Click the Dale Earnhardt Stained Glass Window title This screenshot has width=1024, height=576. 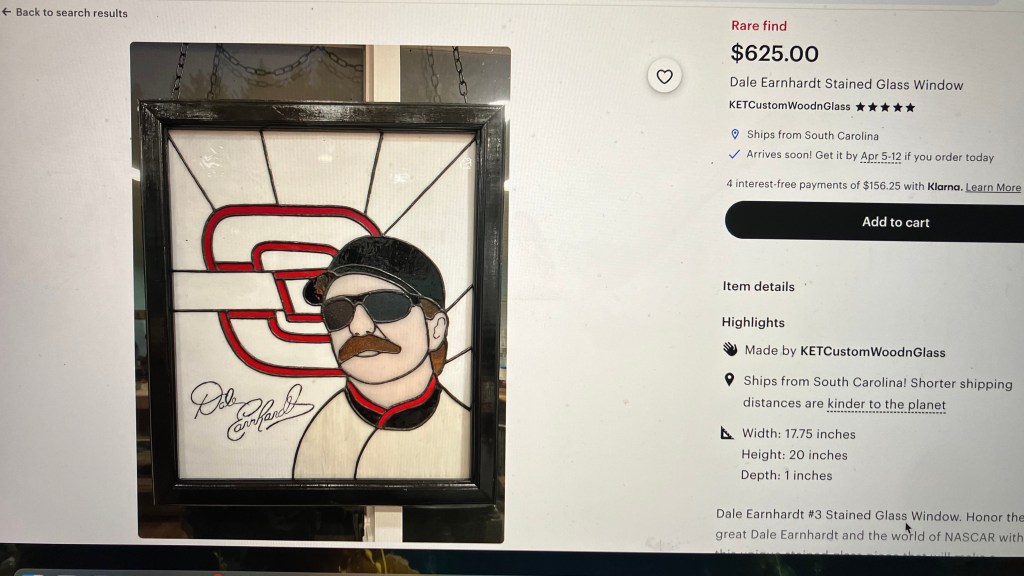click(x=846, y=84)
